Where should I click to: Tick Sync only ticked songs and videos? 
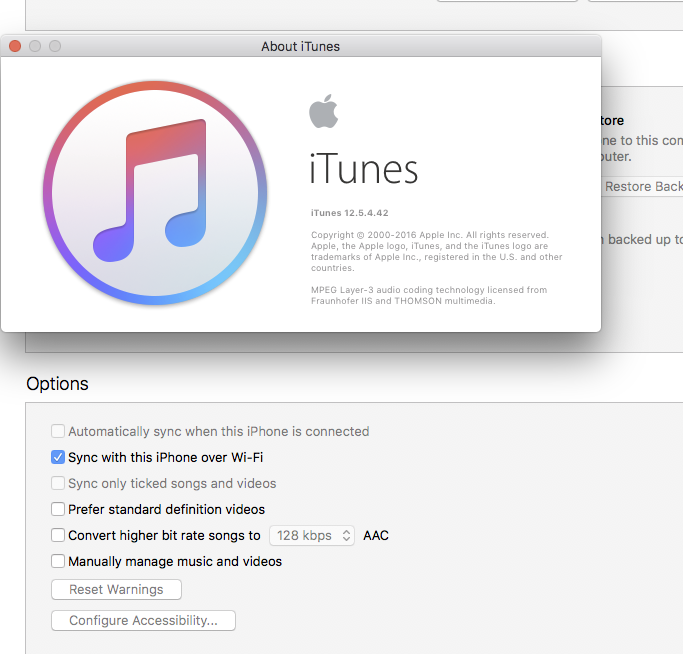58,483
